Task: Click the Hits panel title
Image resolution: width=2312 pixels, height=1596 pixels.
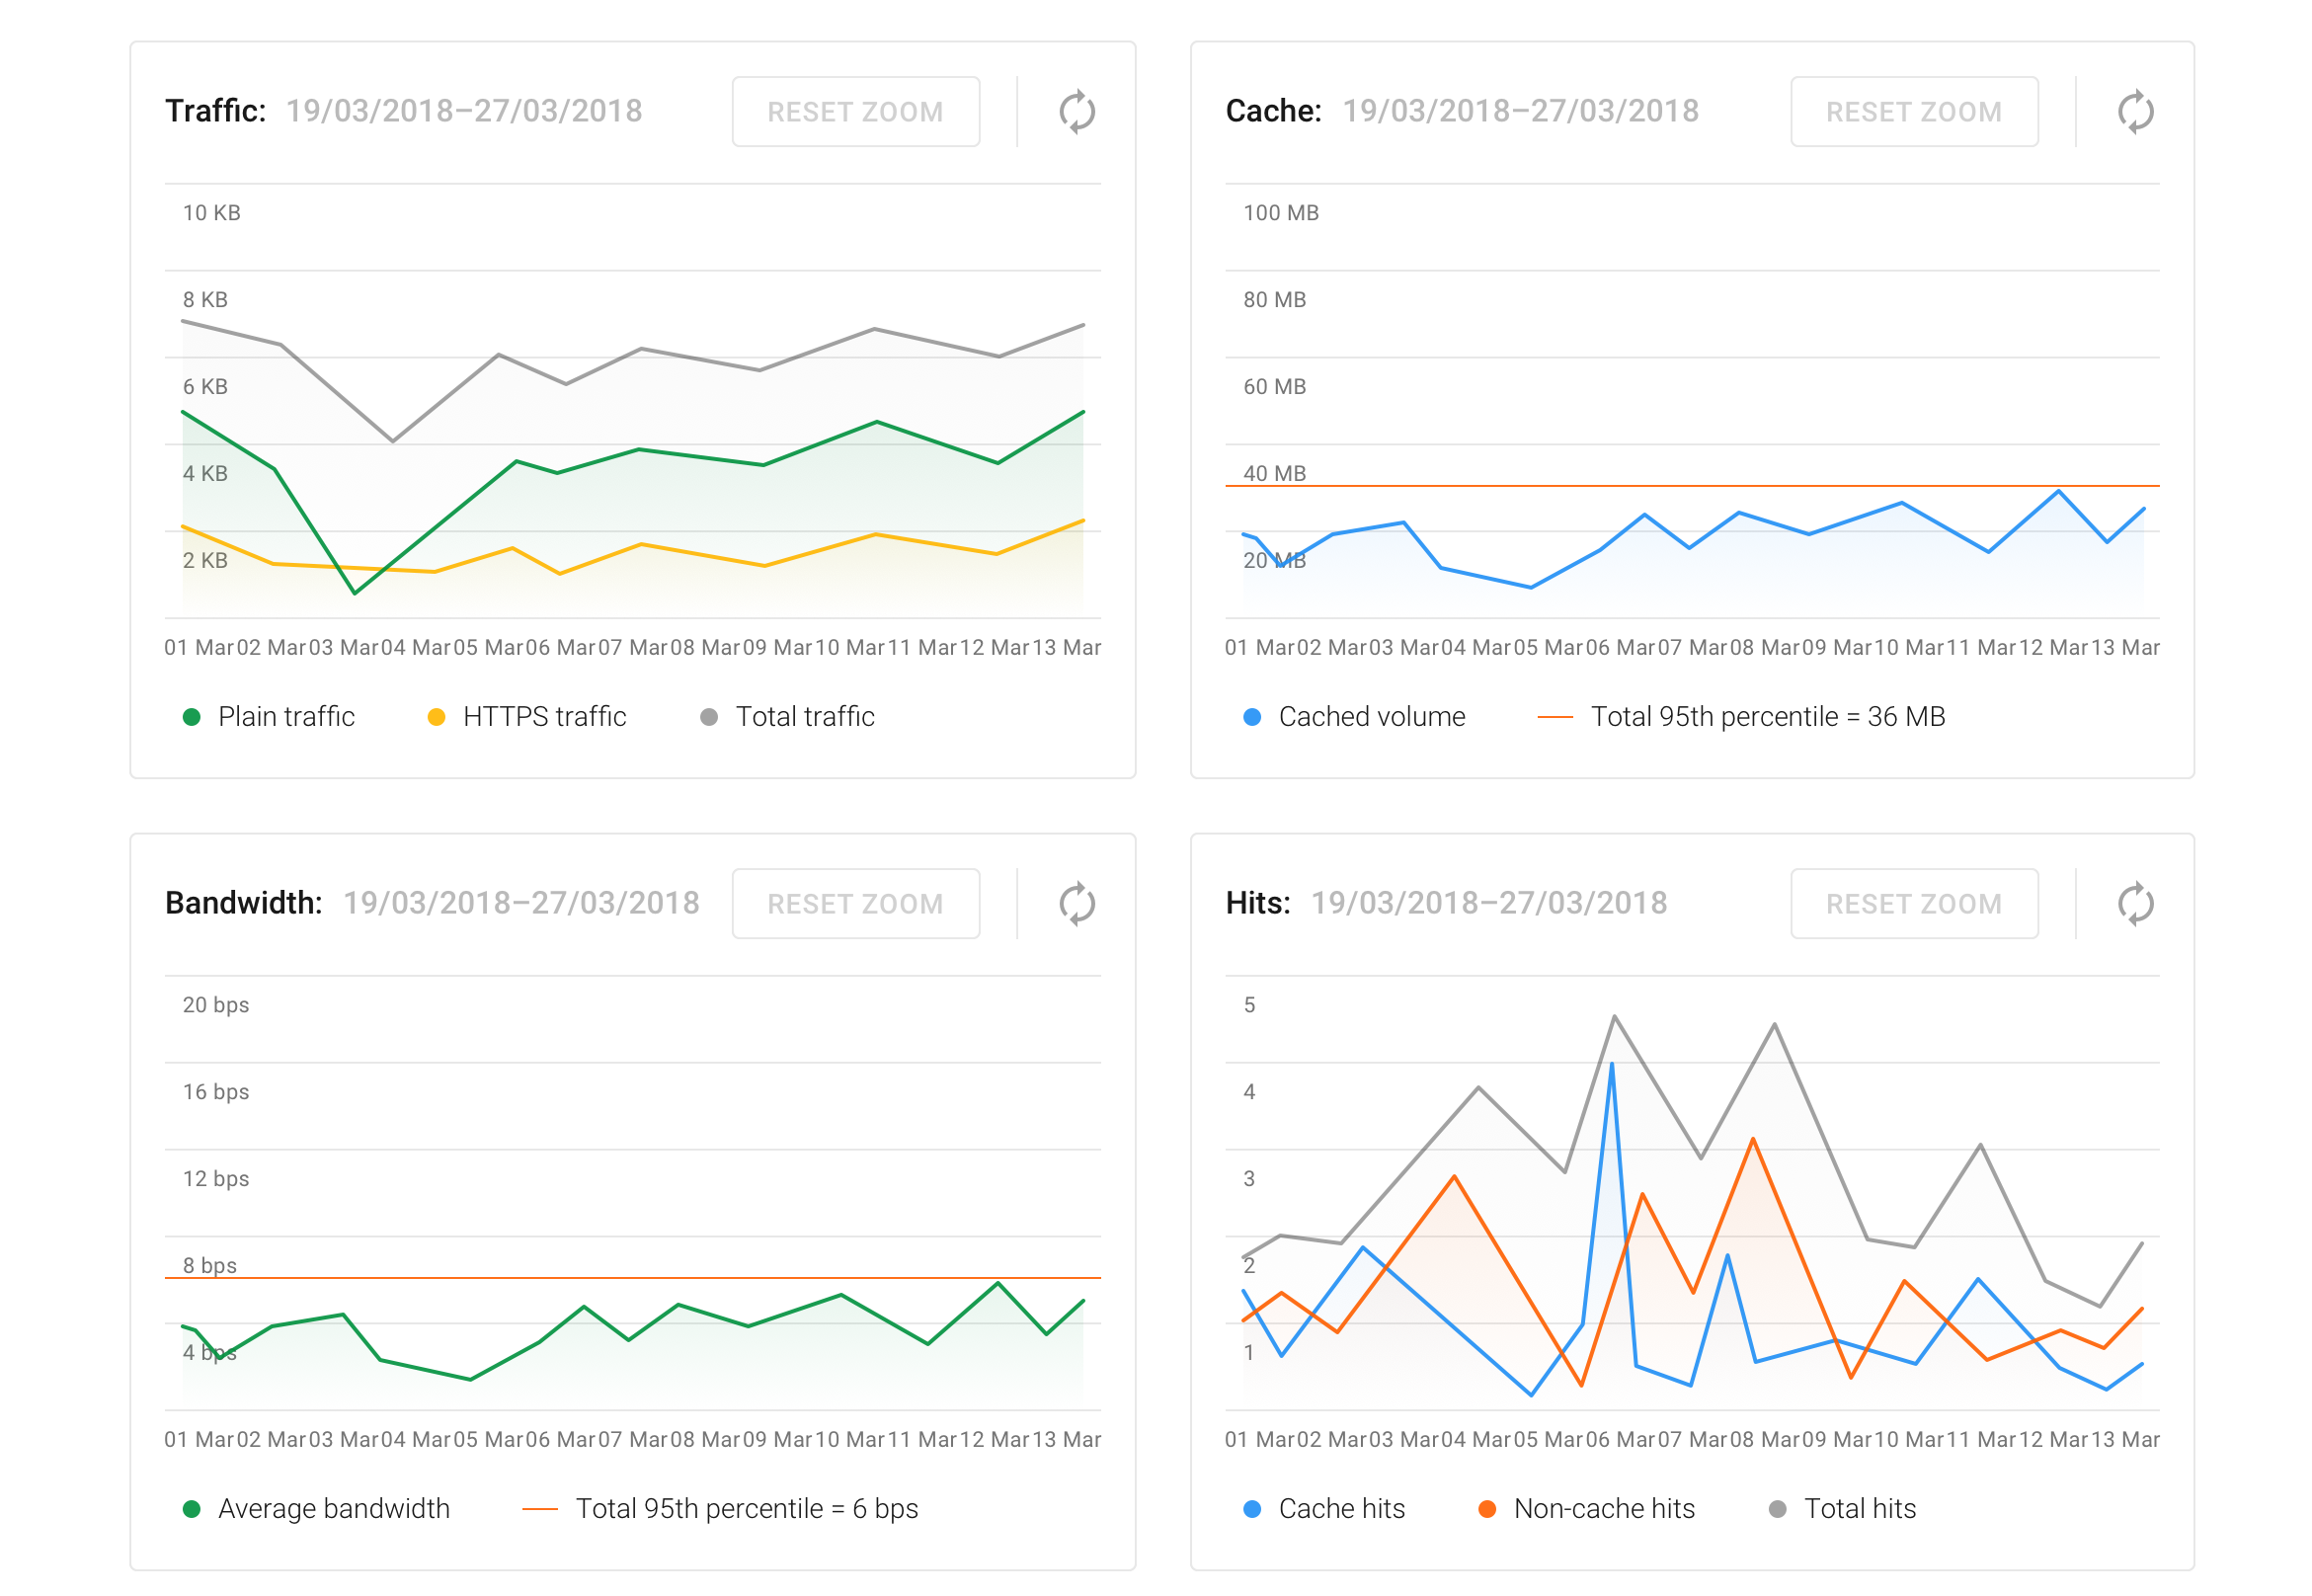Action: point(1258,903)
